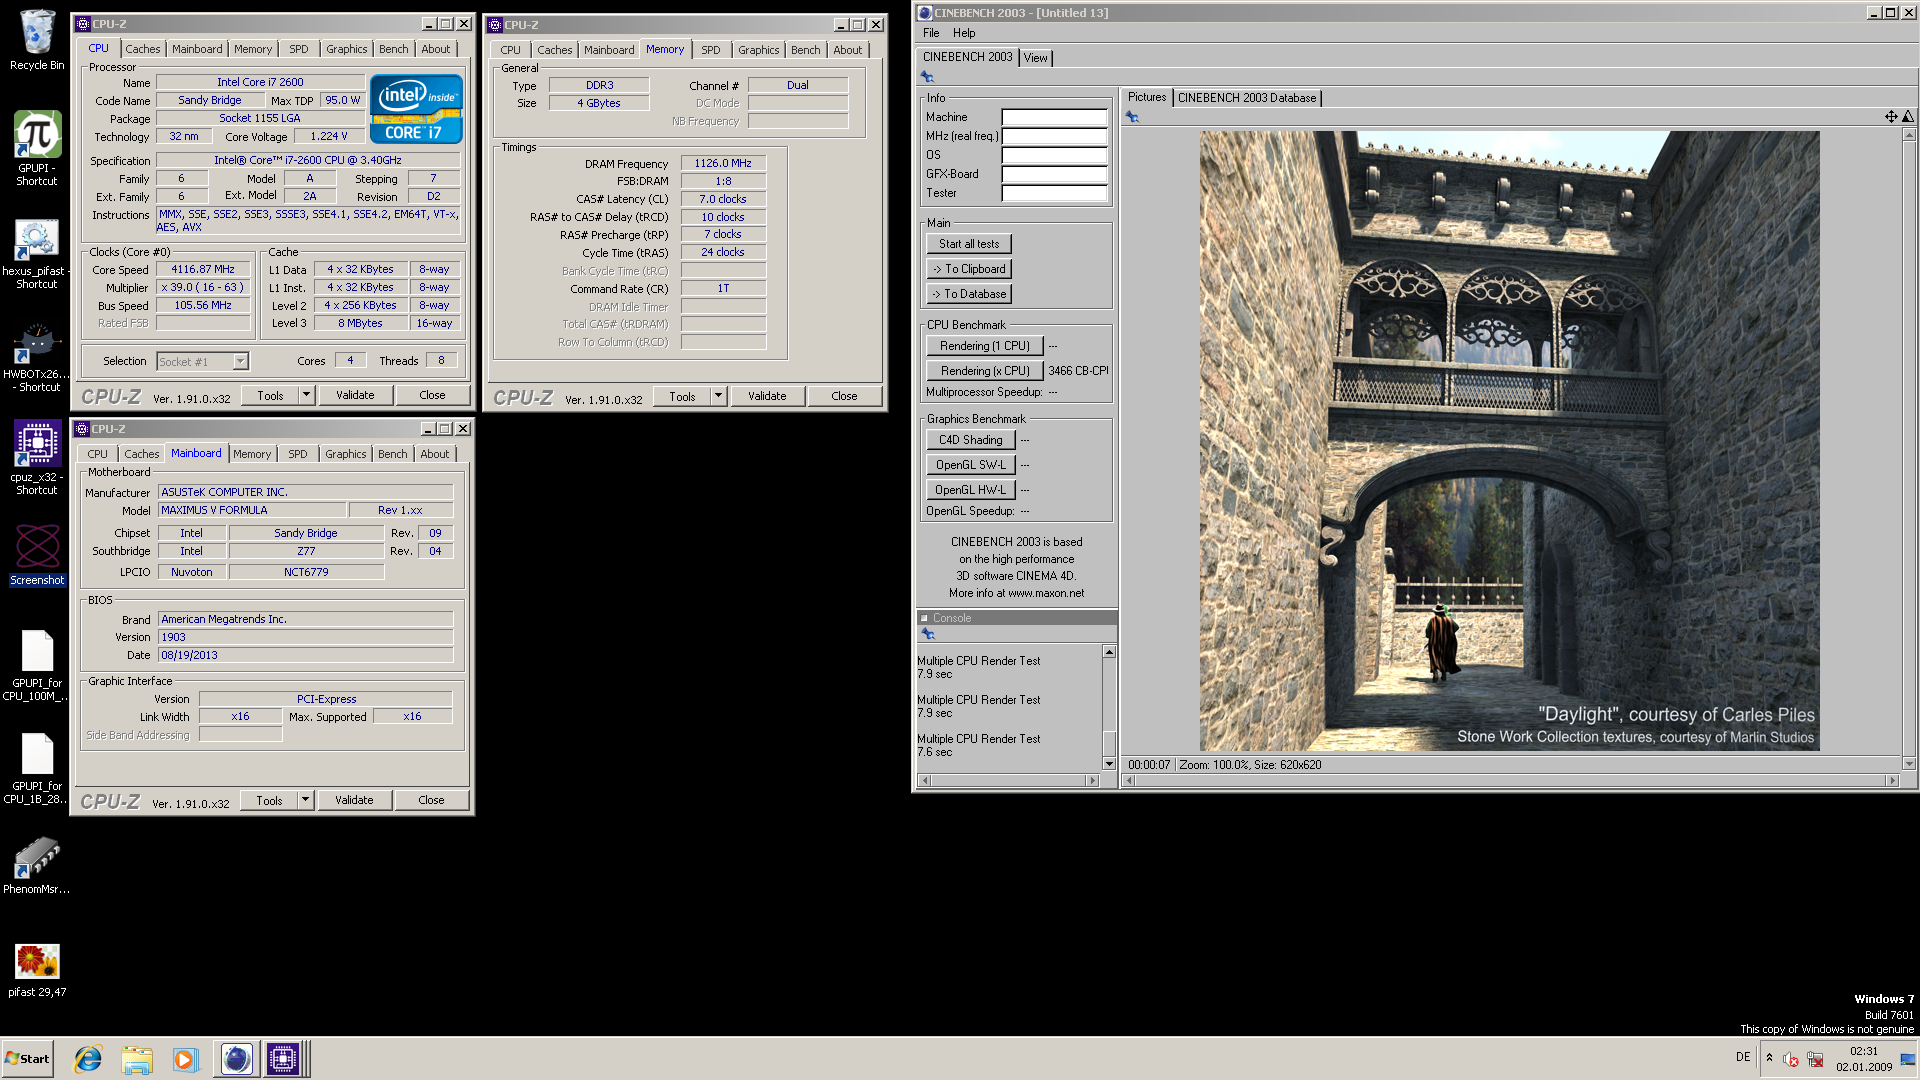The height and width of the screenshot is (1080, 1920).
Task: Click the move-arrows icon in picture viewer
Action: tap(1890, 117)
